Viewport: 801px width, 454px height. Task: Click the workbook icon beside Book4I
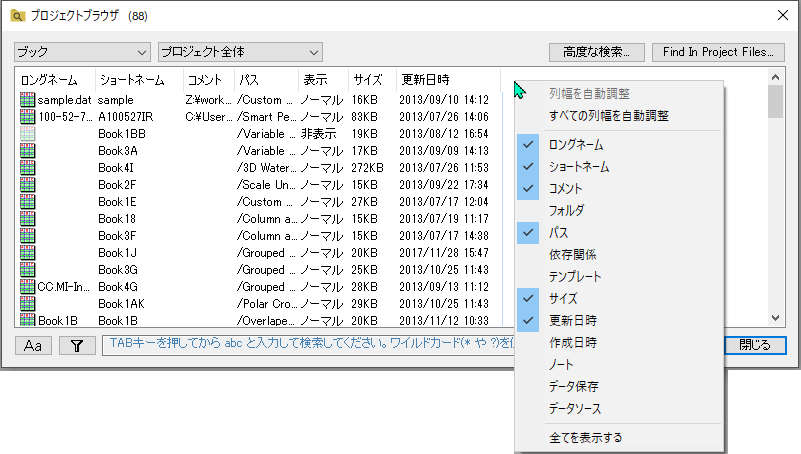click(28, 168)
